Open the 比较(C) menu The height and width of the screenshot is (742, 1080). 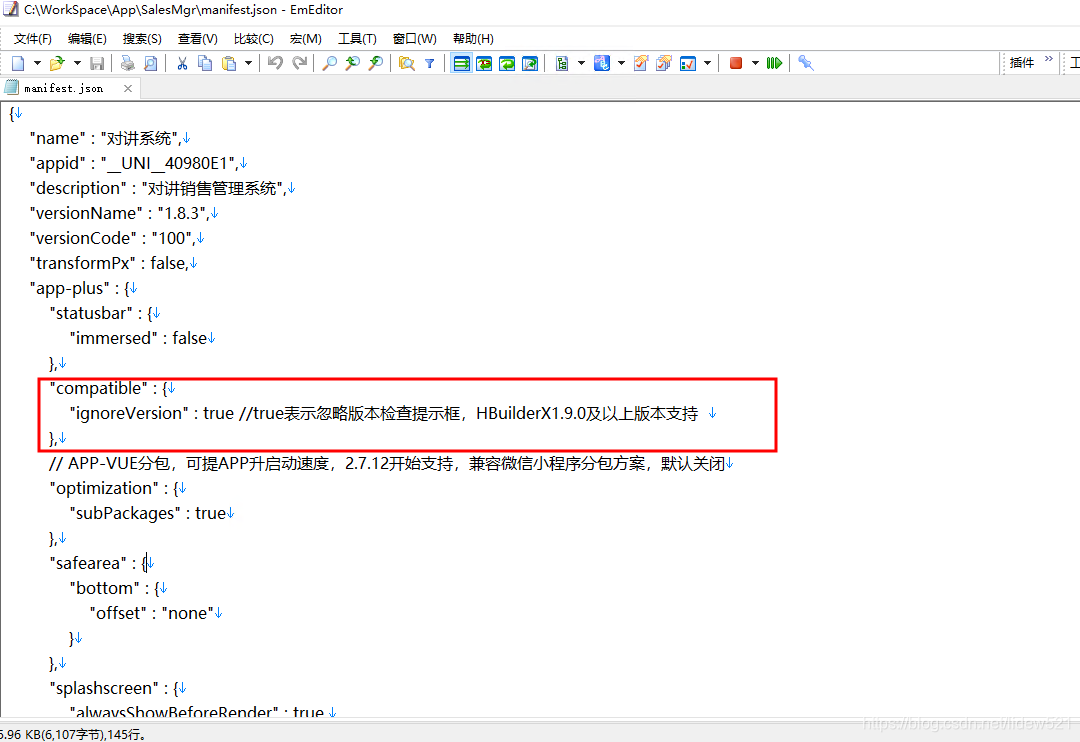tap(253, 39)
